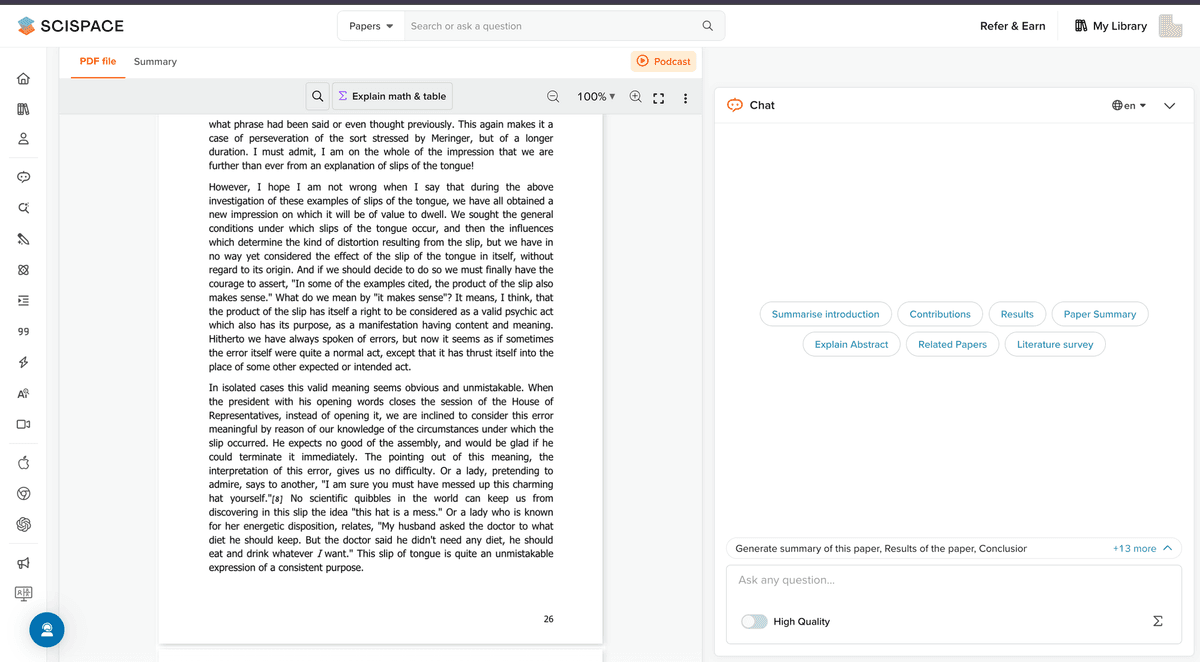Zoom in the PDF view

[x=635, y=97]
